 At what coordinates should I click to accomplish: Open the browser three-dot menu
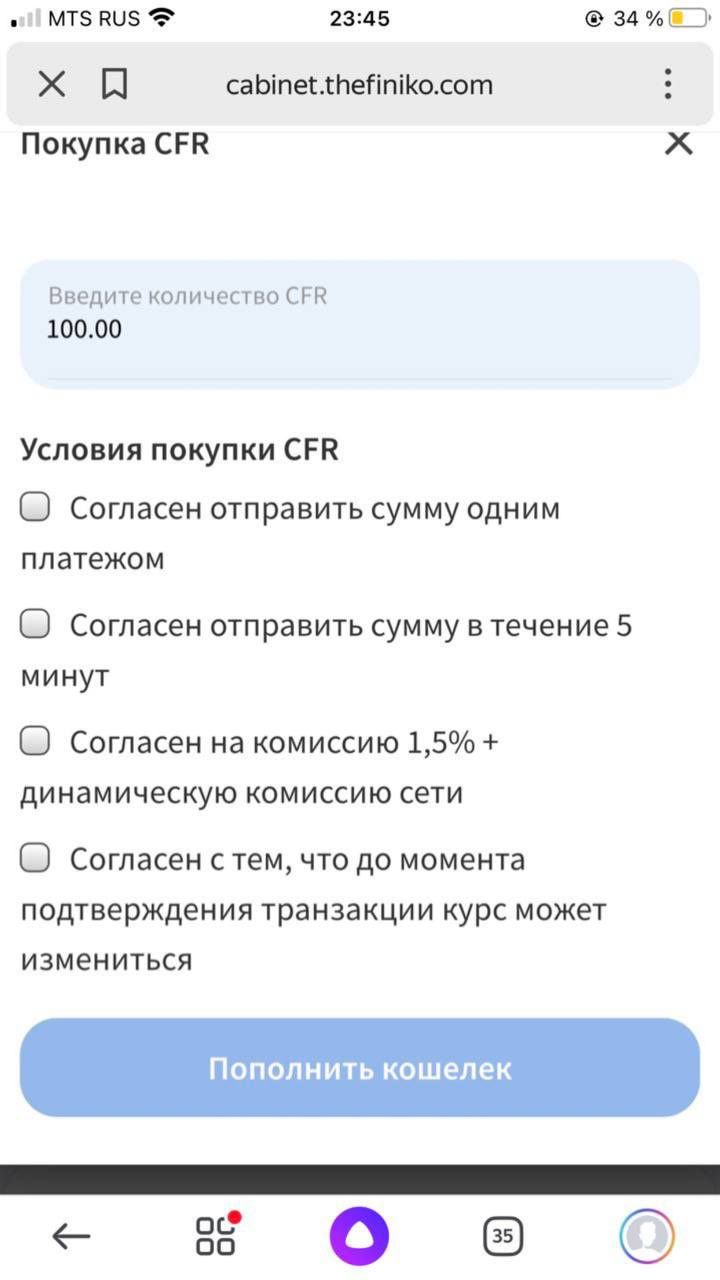(668, 85)
